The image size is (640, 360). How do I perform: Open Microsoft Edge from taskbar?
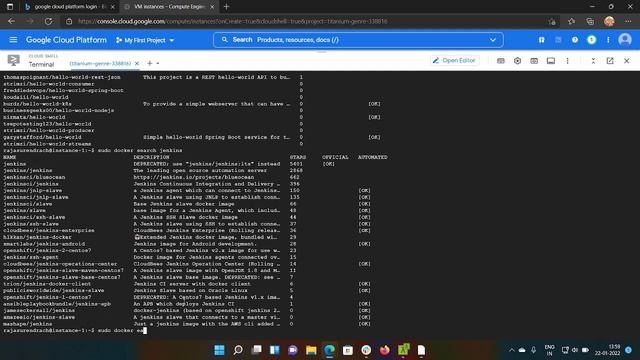[329, 350]
